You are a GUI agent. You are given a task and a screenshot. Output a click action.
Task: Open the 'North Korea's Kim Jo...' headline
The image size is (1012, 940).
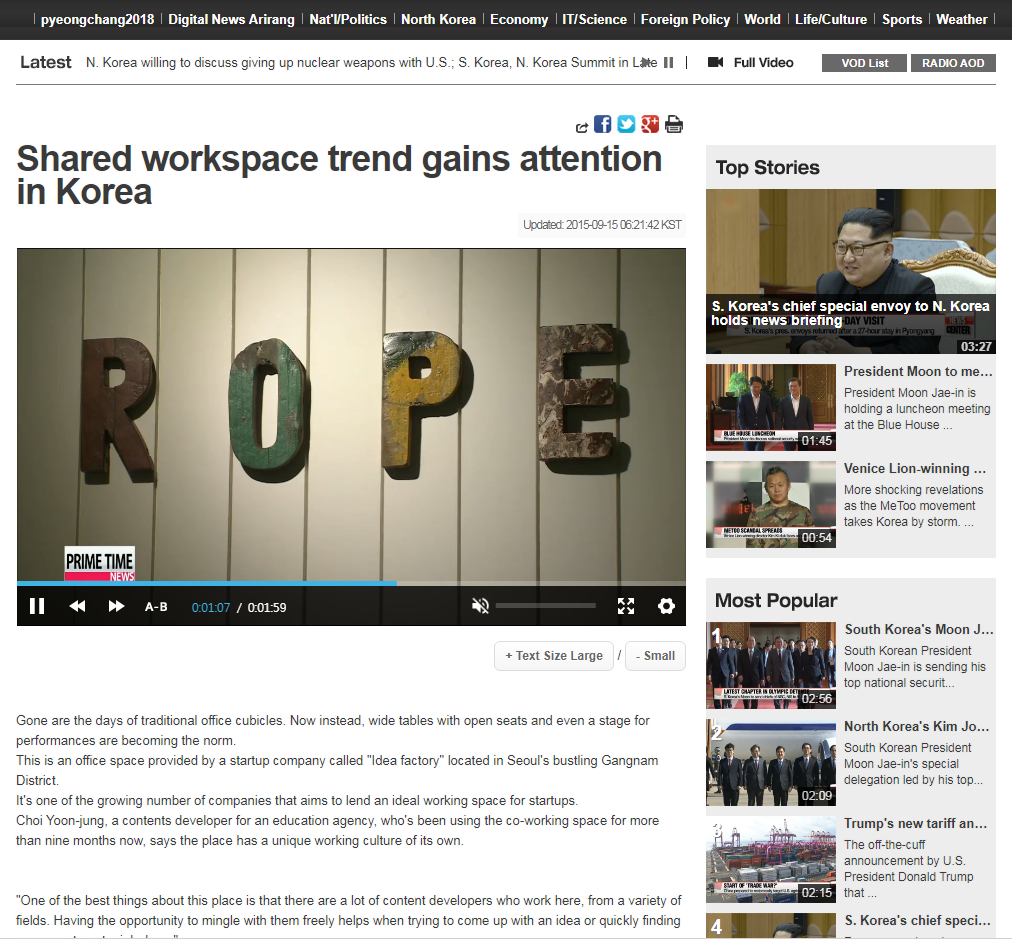(916, 726)
